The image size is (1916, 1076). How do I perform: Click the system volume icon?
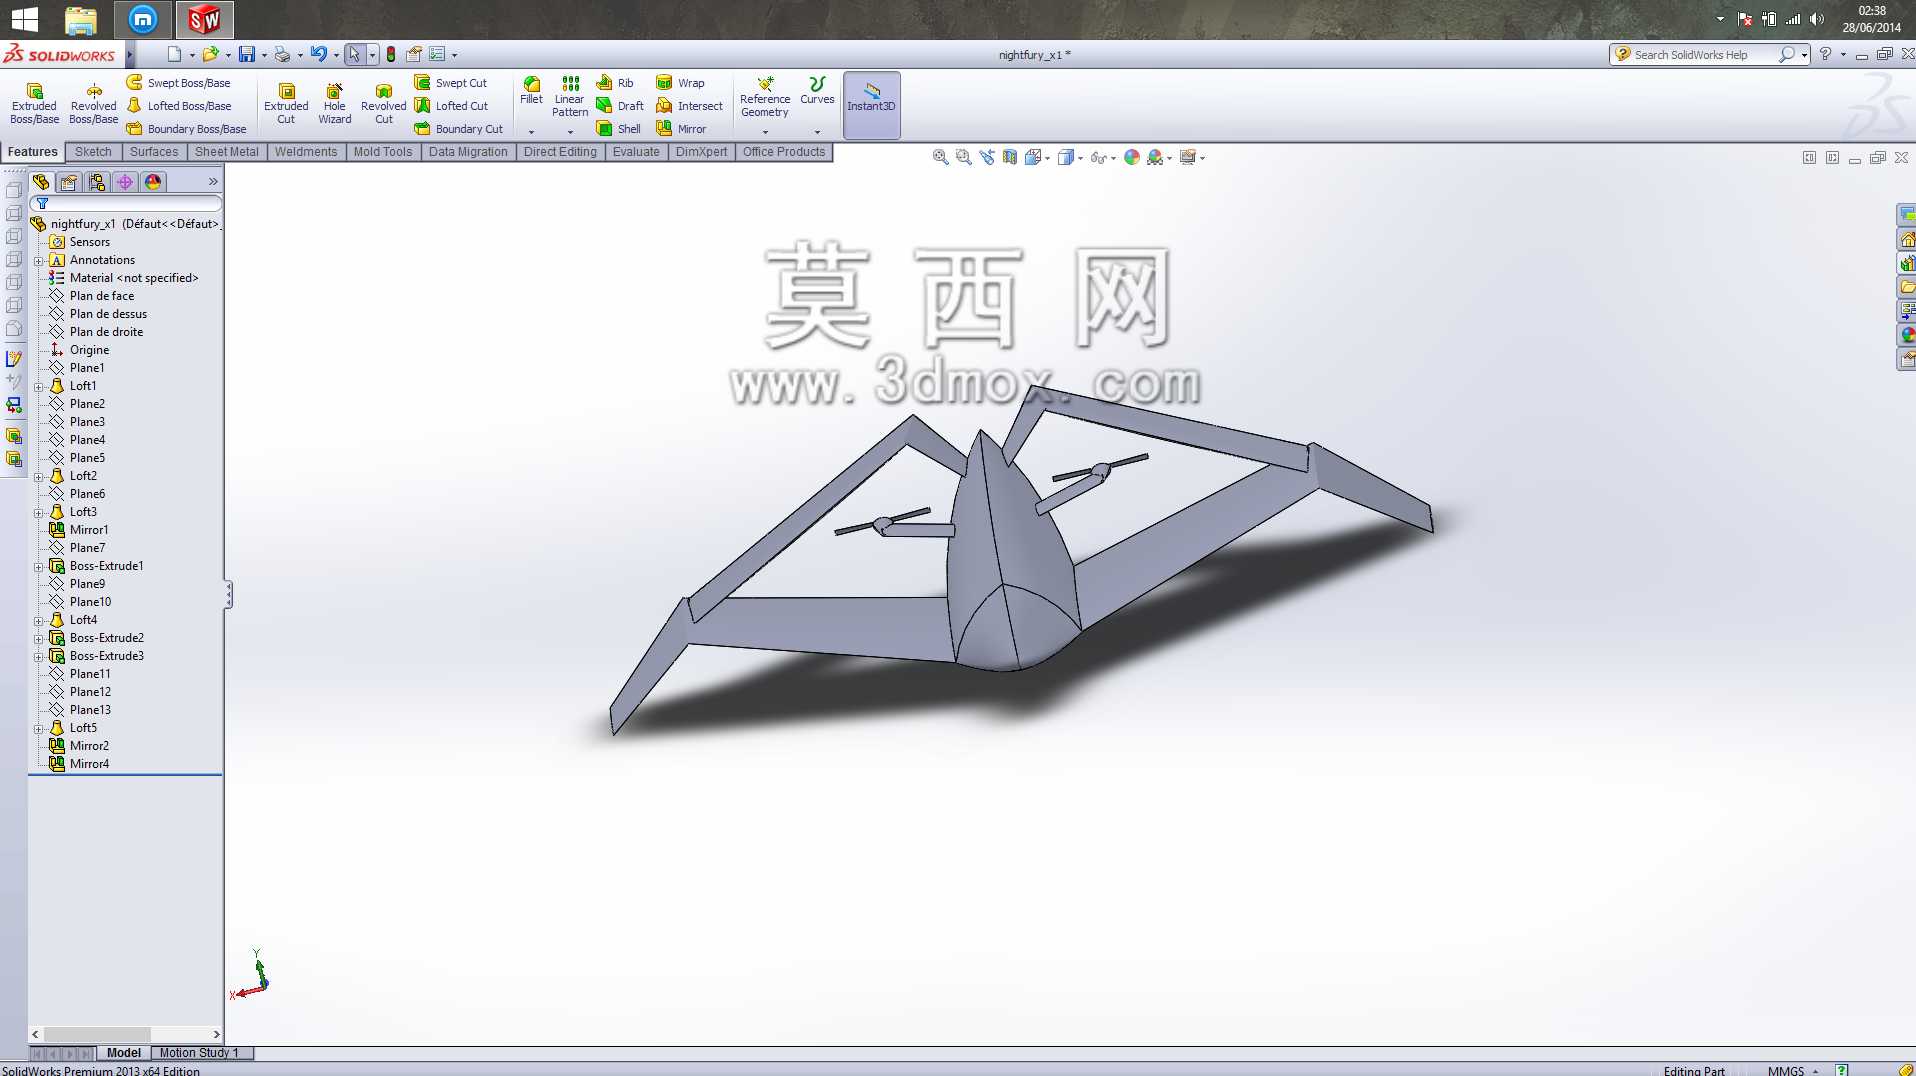(1817, 19)
